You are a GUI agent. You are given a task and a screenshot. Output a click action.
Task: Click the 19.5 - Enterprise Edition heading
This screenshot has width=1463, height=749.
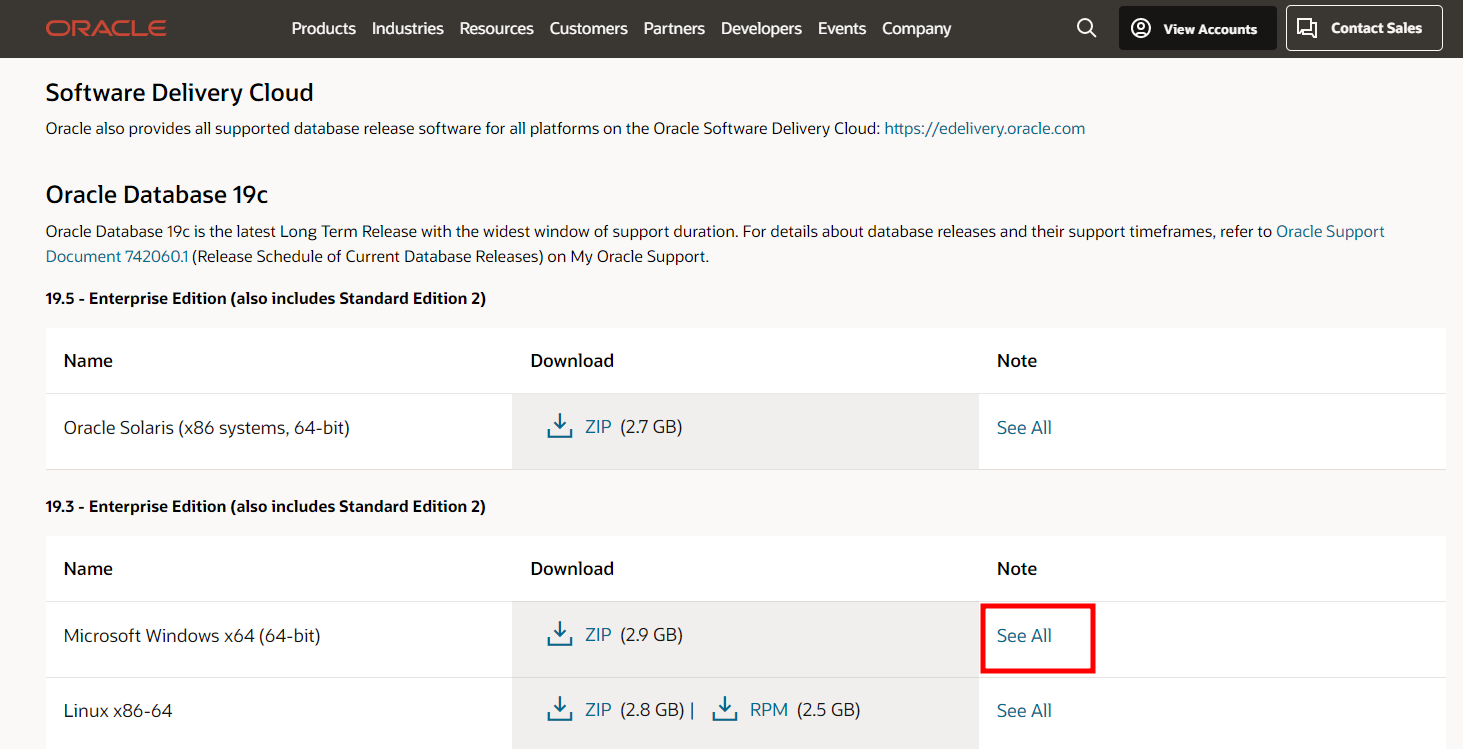(x=266, y=298)
